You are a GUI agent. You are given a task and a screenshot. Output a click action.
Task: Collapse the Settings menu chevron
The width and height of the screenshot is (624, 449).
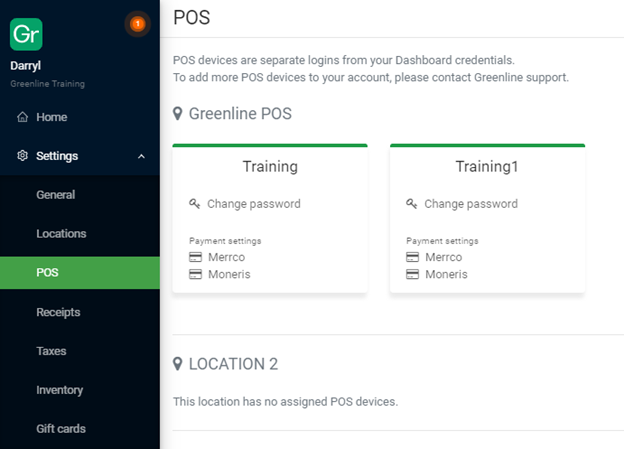141,156
